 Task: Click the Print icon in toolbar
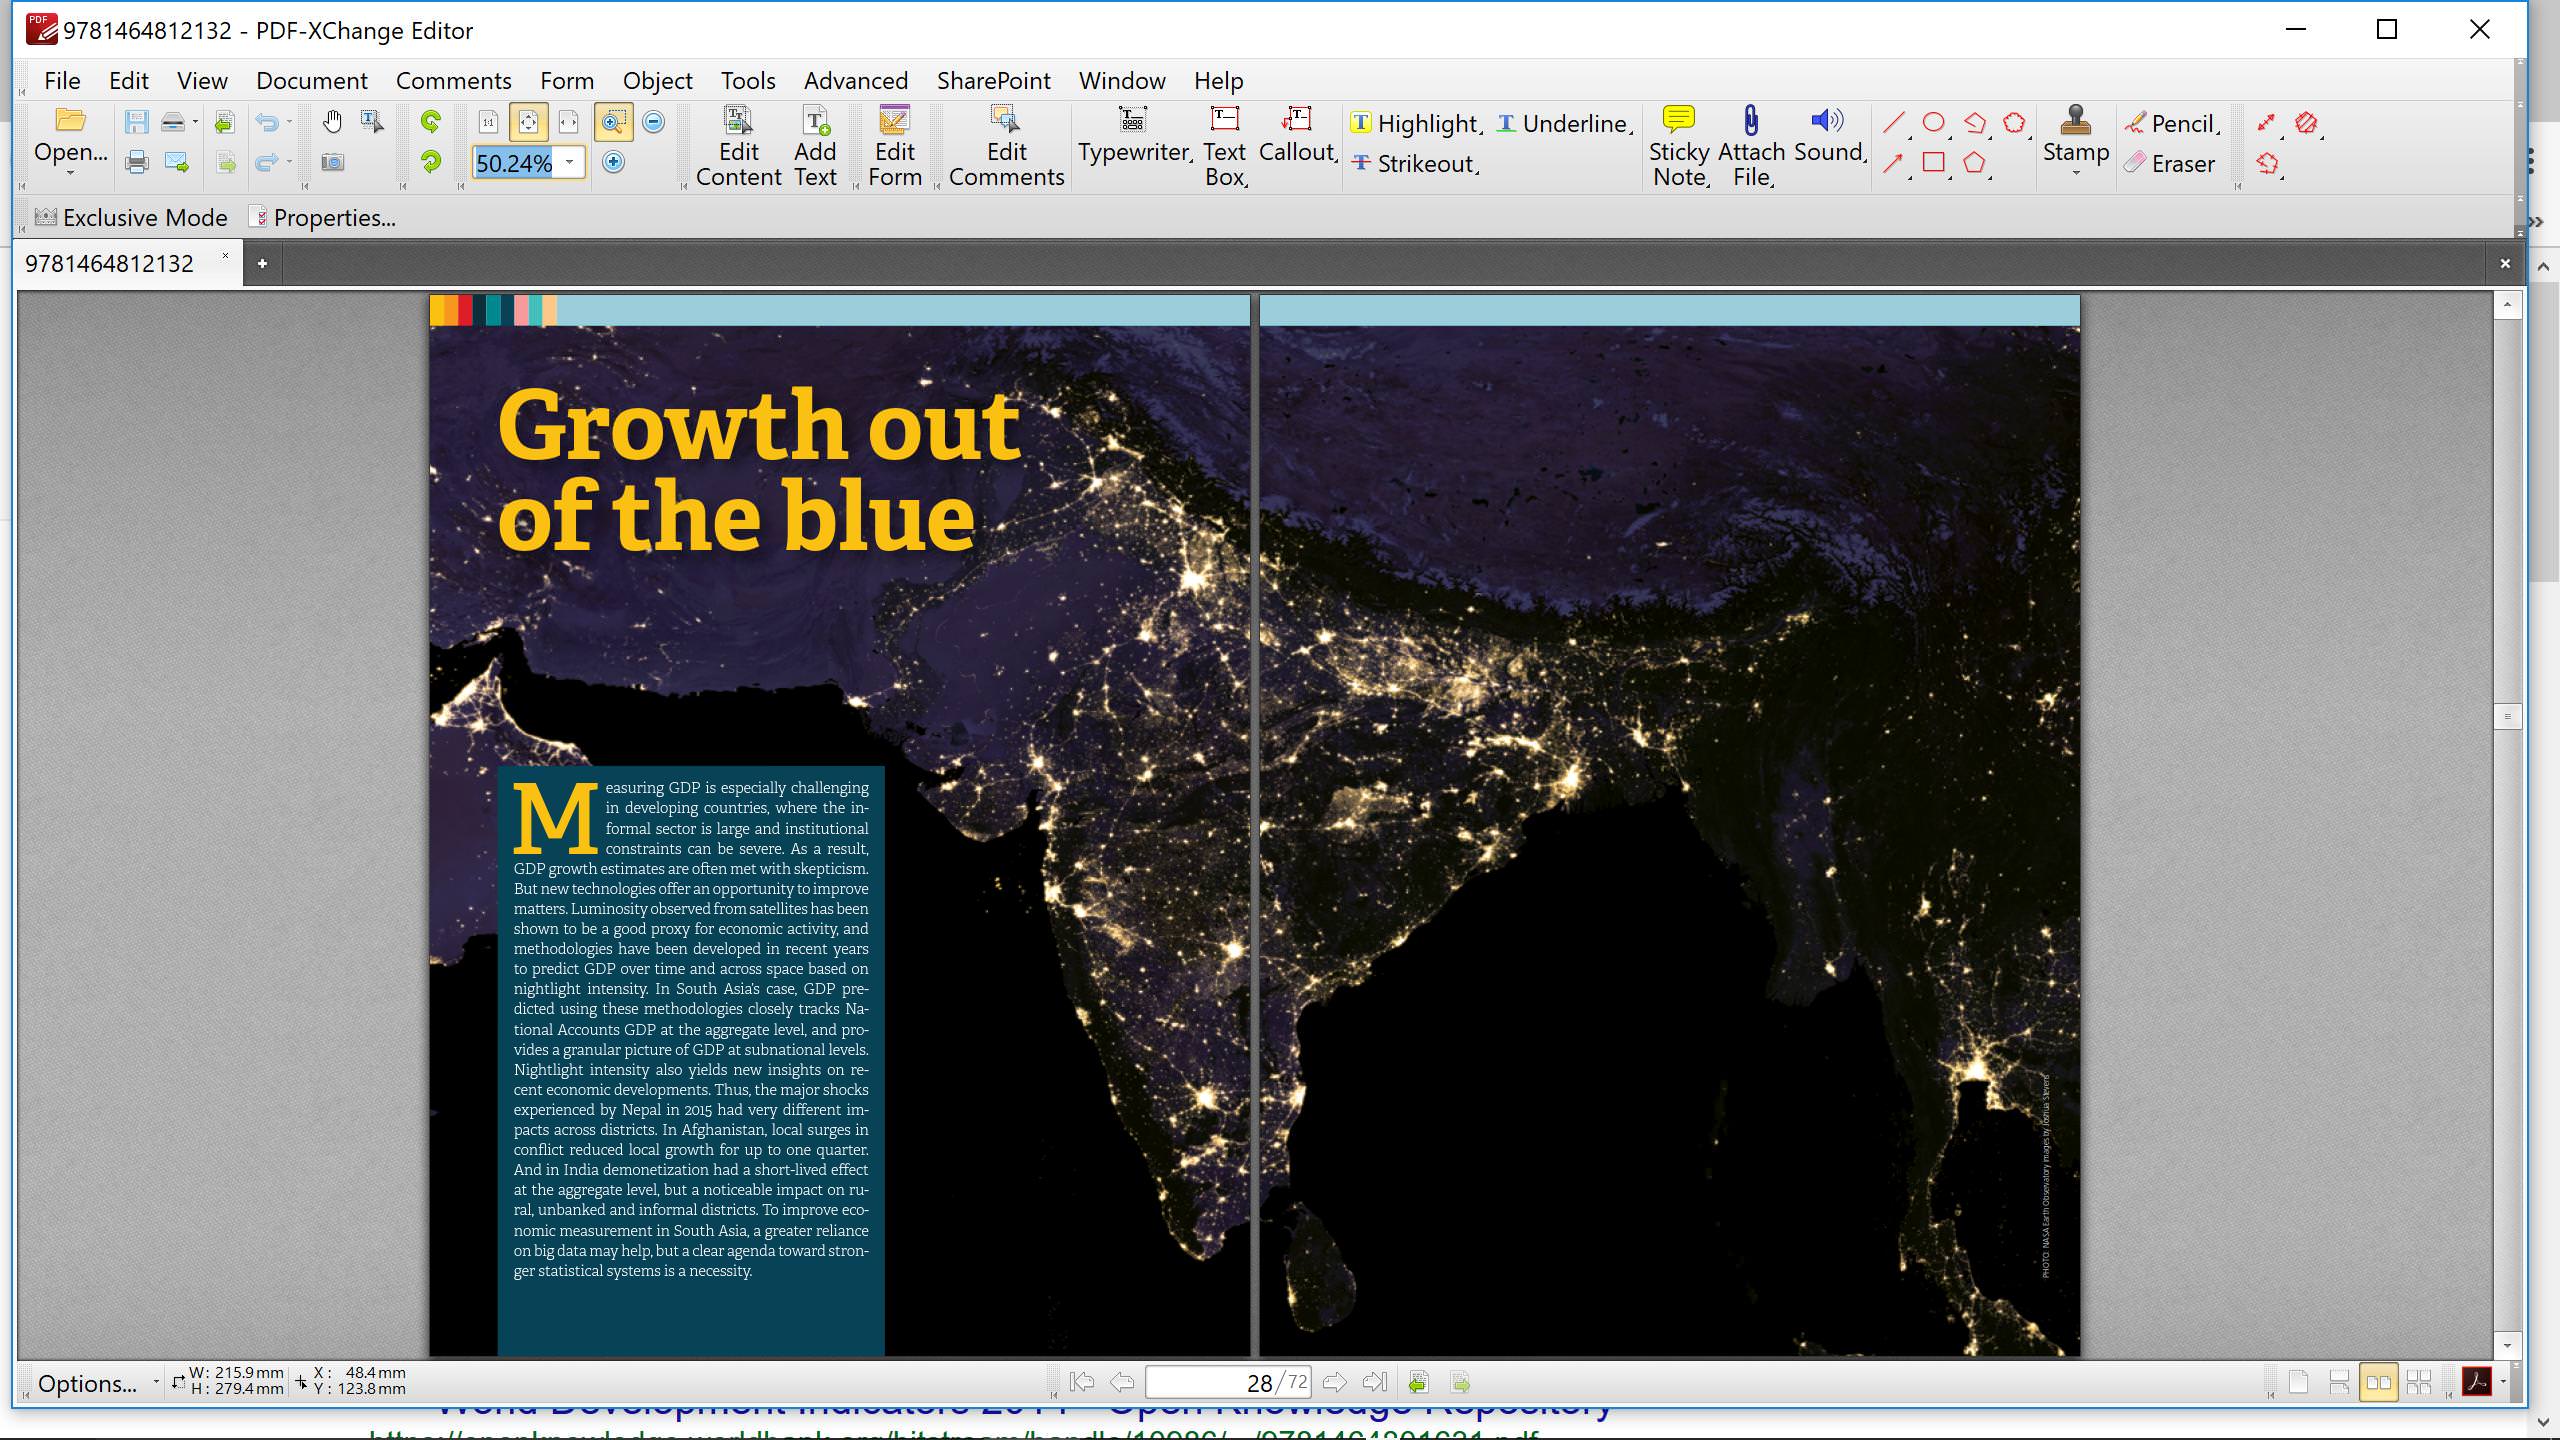point(136,162)
